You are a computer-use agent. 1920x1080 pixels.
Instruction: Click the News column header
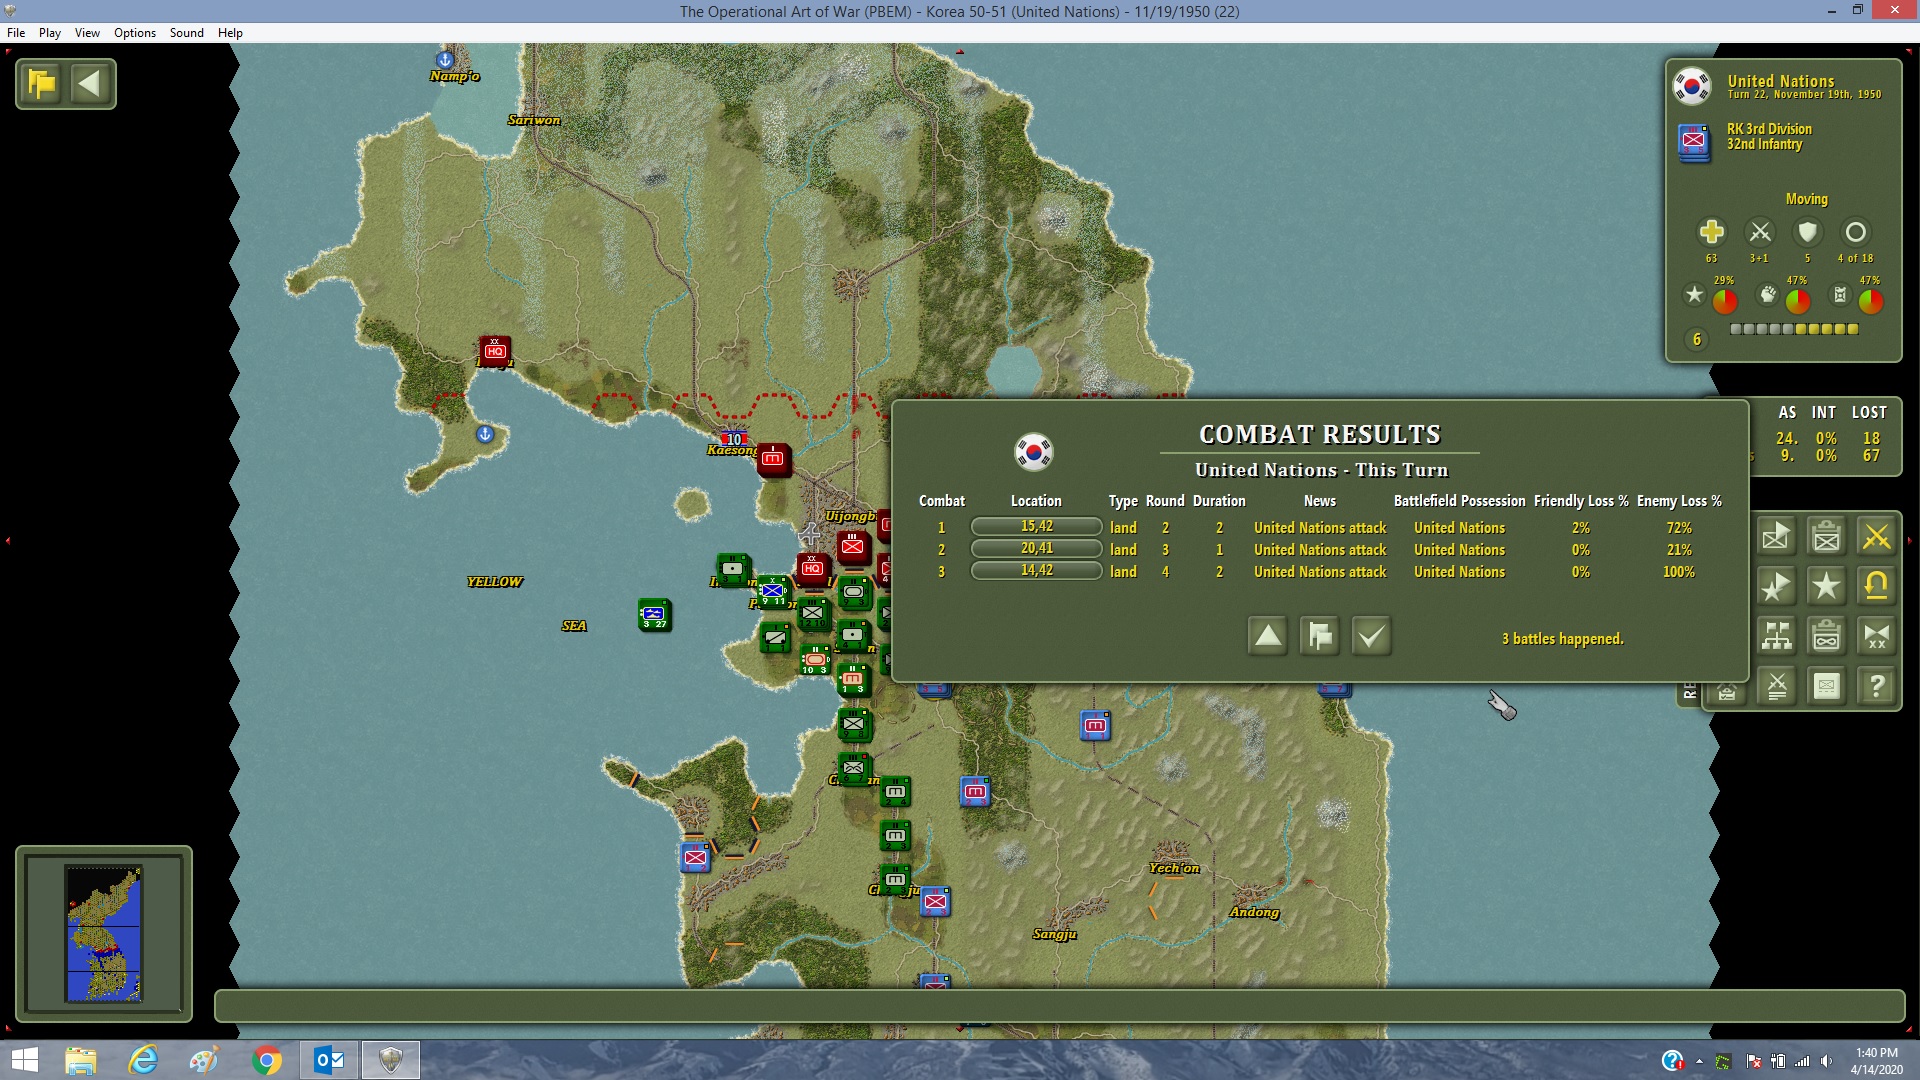click(x=1320, y=501)
